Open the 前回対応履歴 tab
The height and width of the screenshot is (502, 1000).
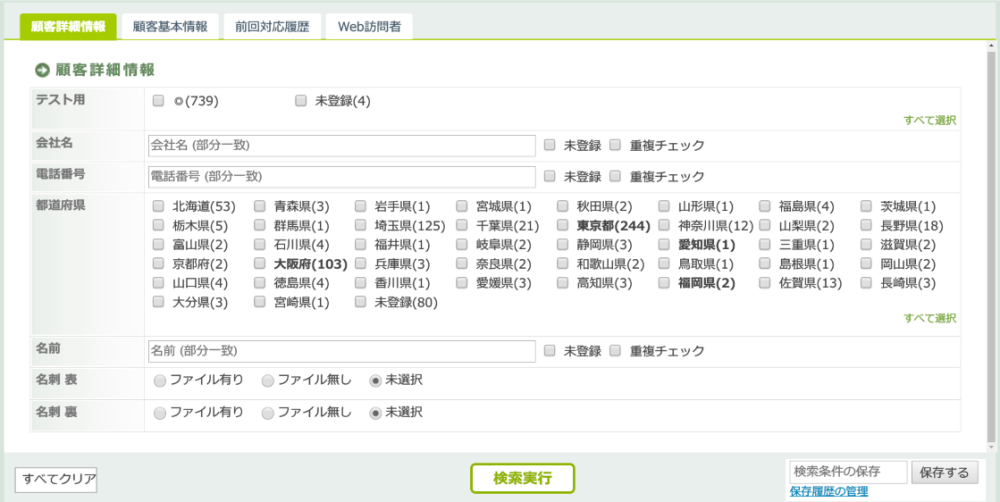[x=273, y=27]
